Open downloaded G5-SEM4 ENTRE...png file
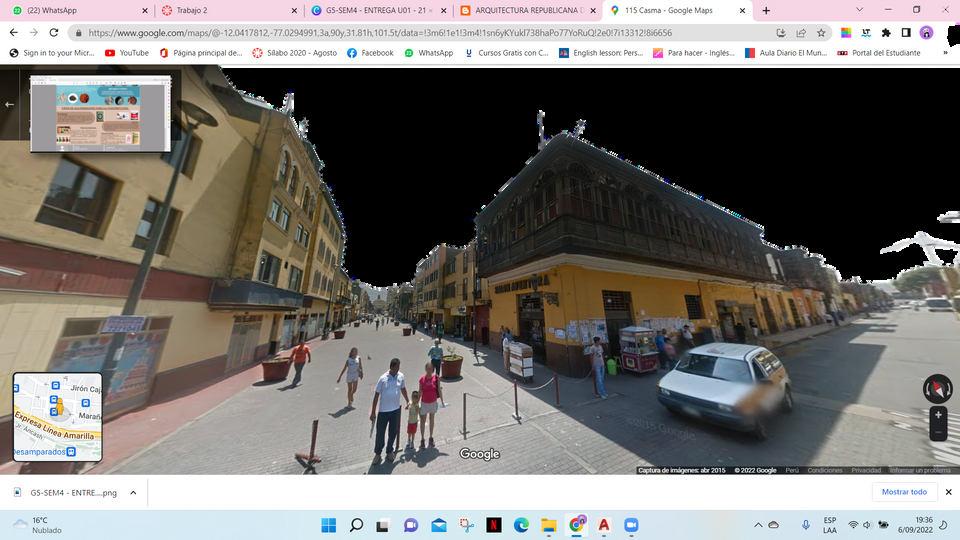Image resolution: width=960 pixels, height=540 pixels. [x=65, y=492]
